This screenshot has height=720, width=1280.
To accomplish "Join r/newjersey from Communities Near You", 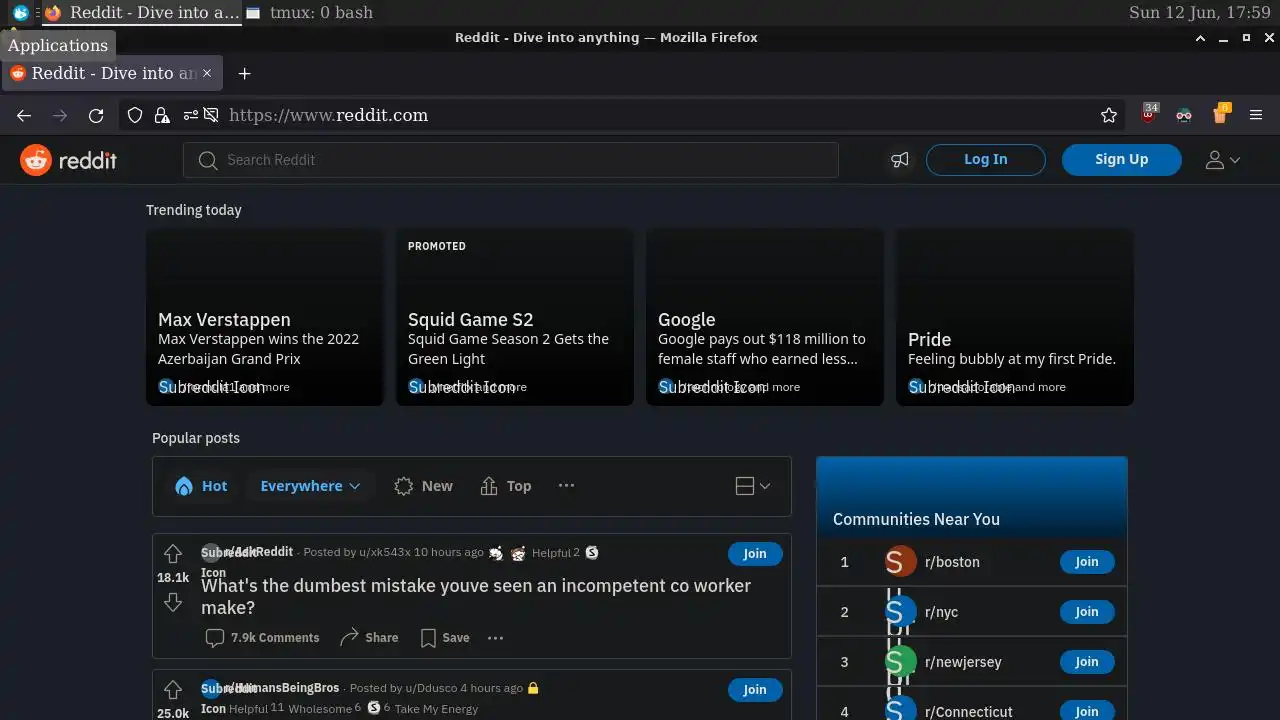I will click(1087, 662).
